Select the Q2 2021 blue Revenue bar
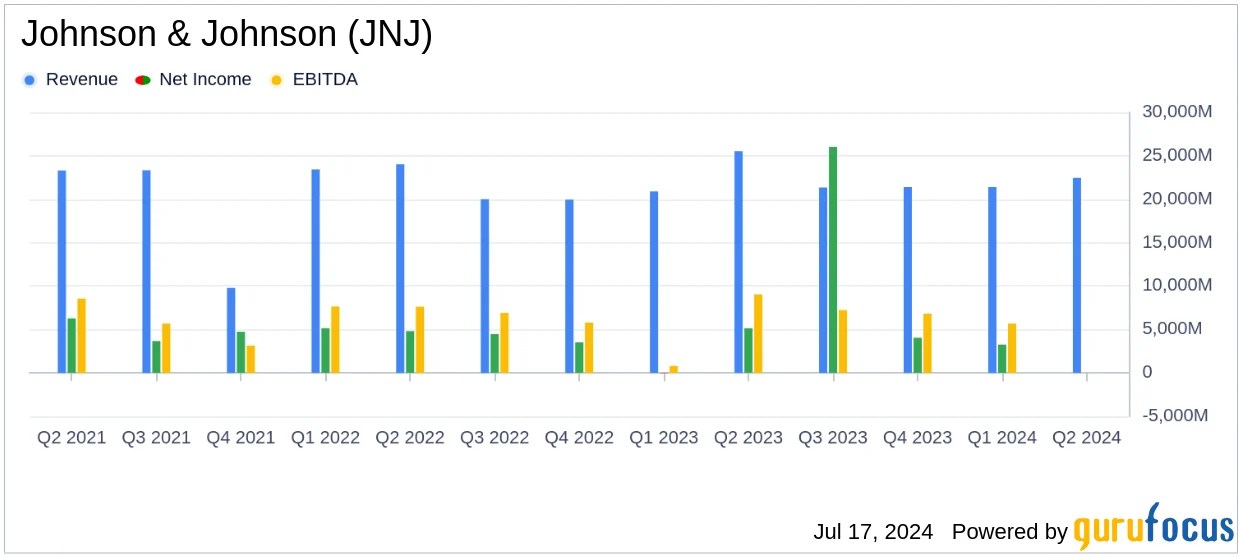Viewport: 1242px width, 557px height. (x=62, y=272)
